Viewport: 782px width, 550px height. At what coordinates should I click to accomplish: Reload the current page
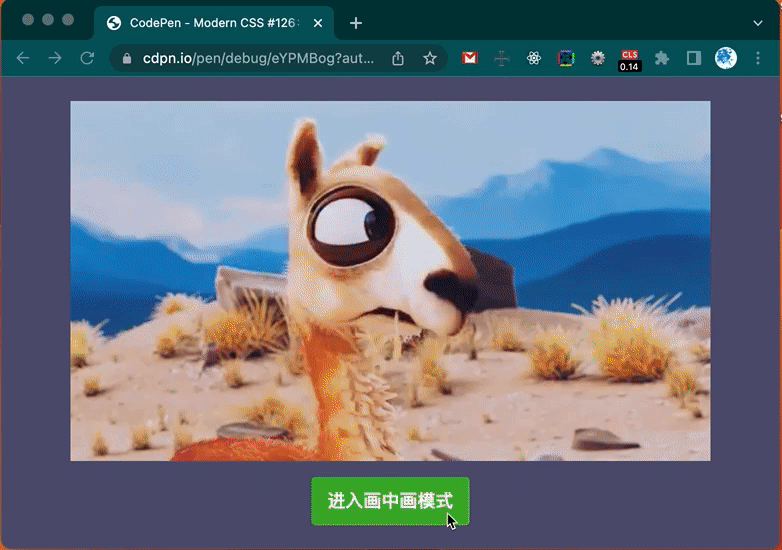[87, 58]
